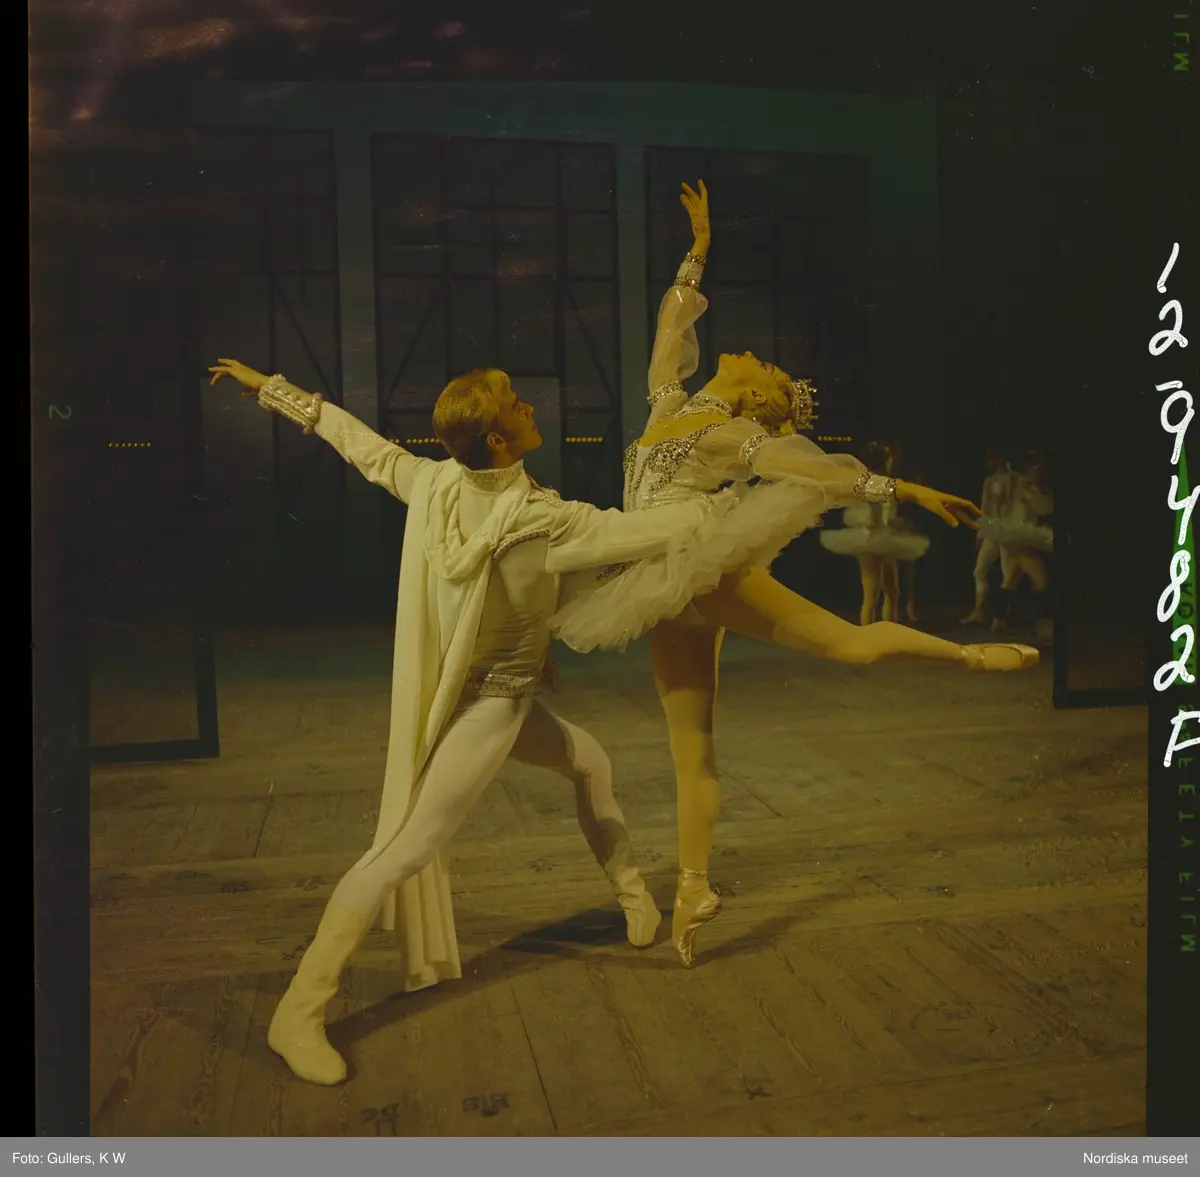Click the ballerina's supporting pointe shoe

click(697, 915)
